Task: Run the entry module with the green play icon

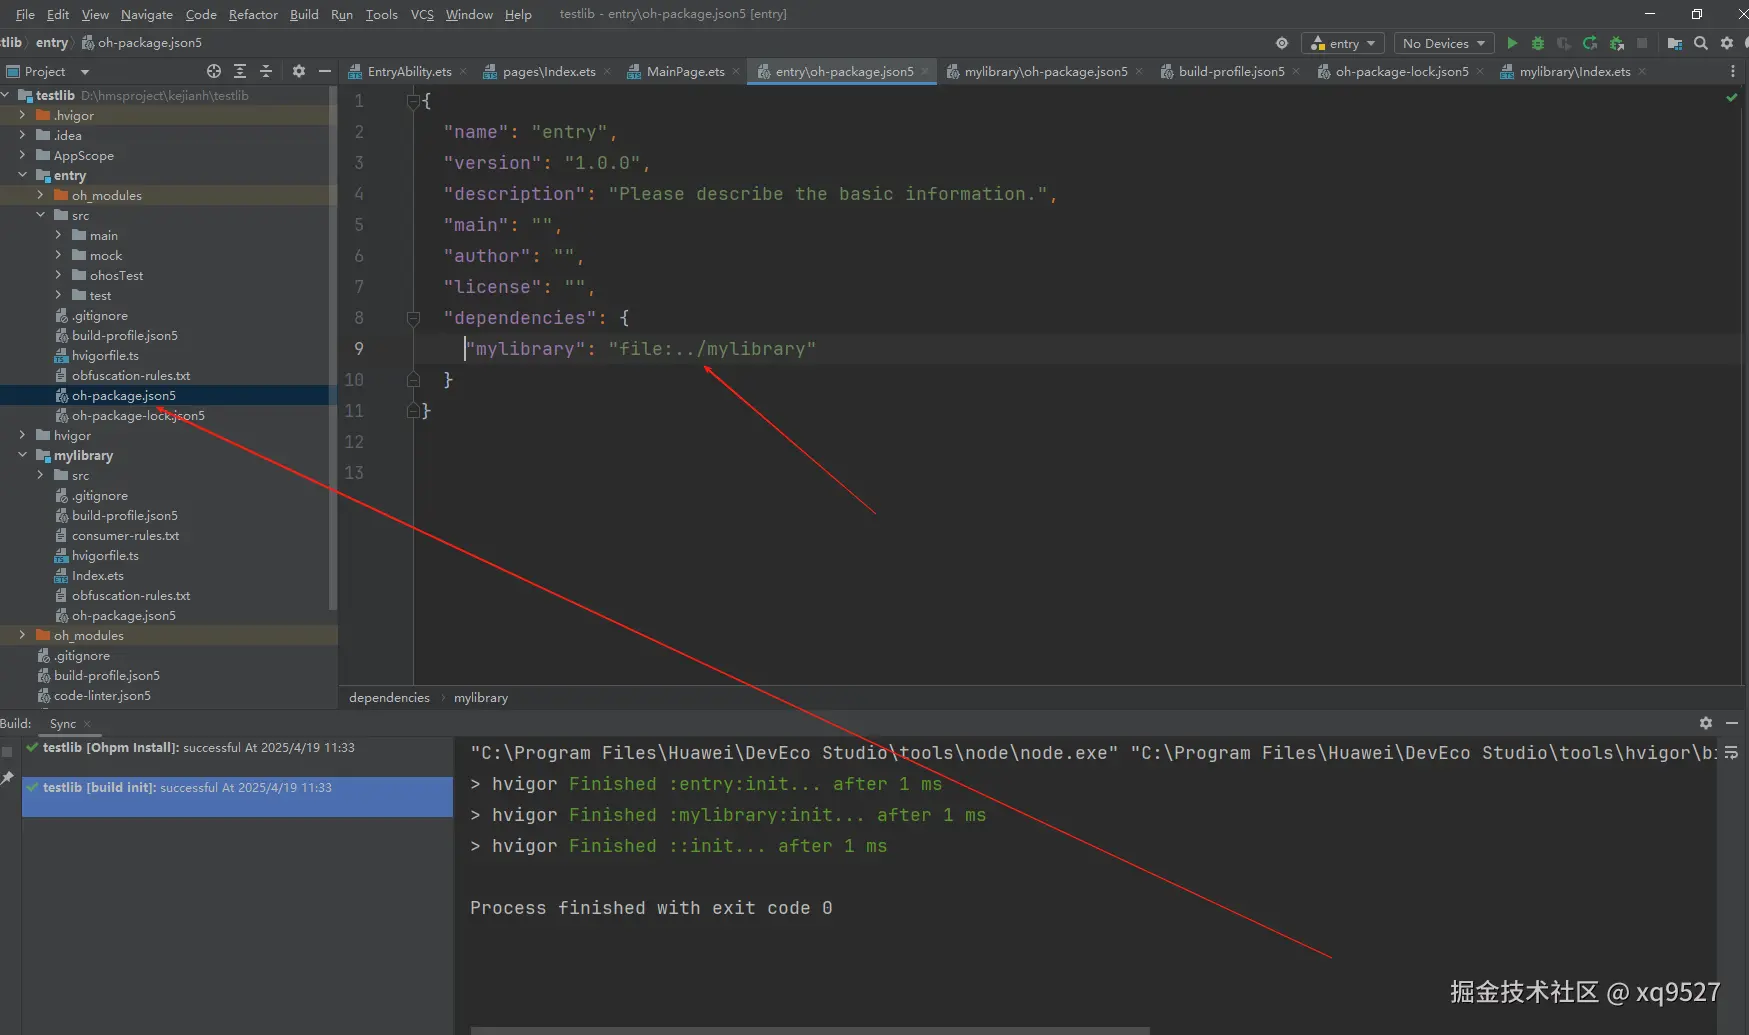Action: click(1512, 43)
